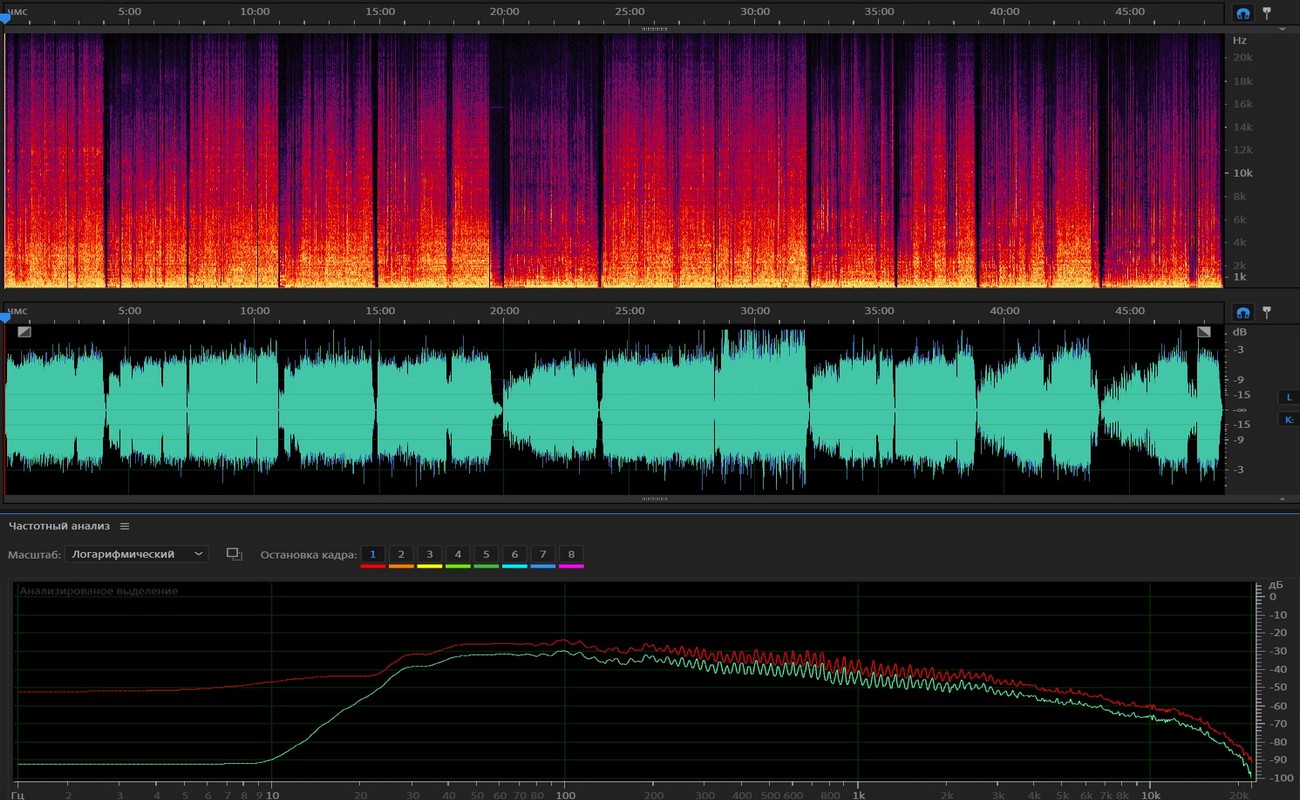Click frame hold button 6
1300x800 pixels.
point(515,554)
